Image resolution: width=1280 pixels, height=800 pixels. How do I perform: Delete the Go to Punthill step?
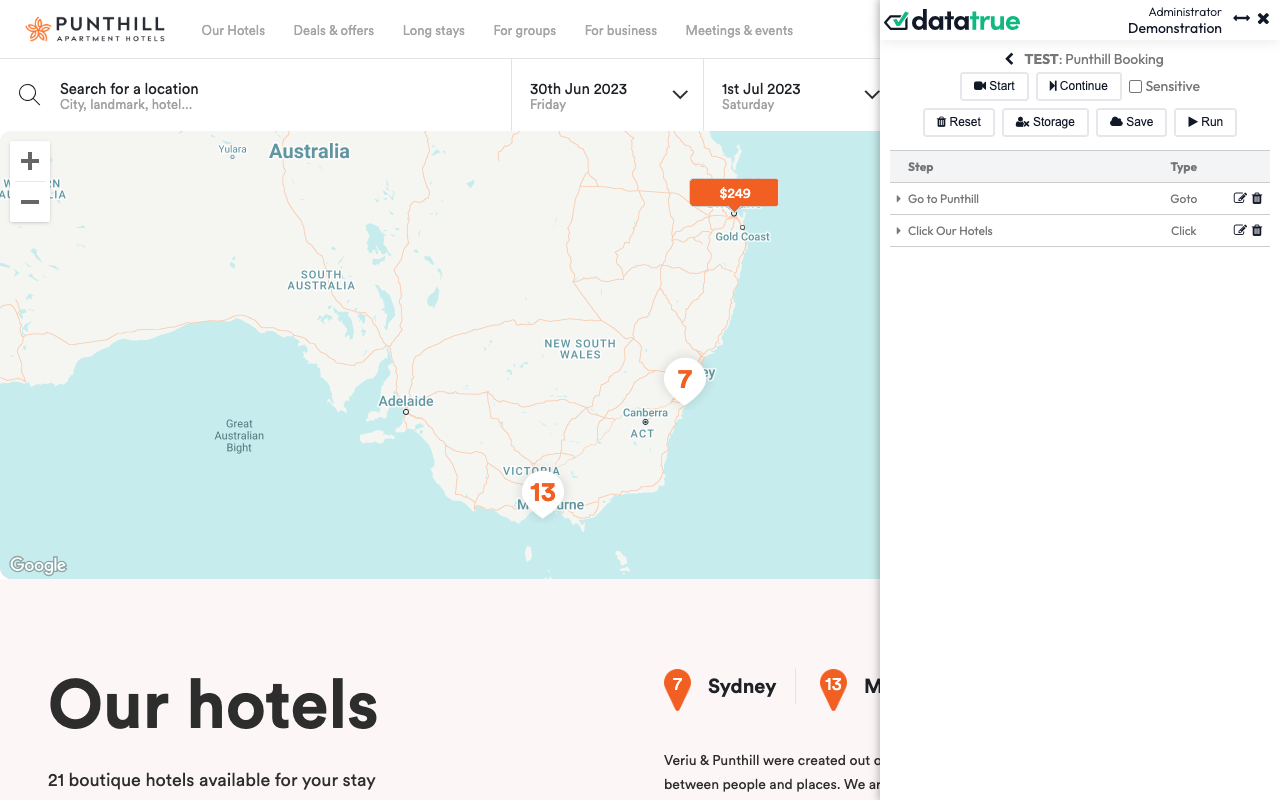click(x=1257, y=199)
